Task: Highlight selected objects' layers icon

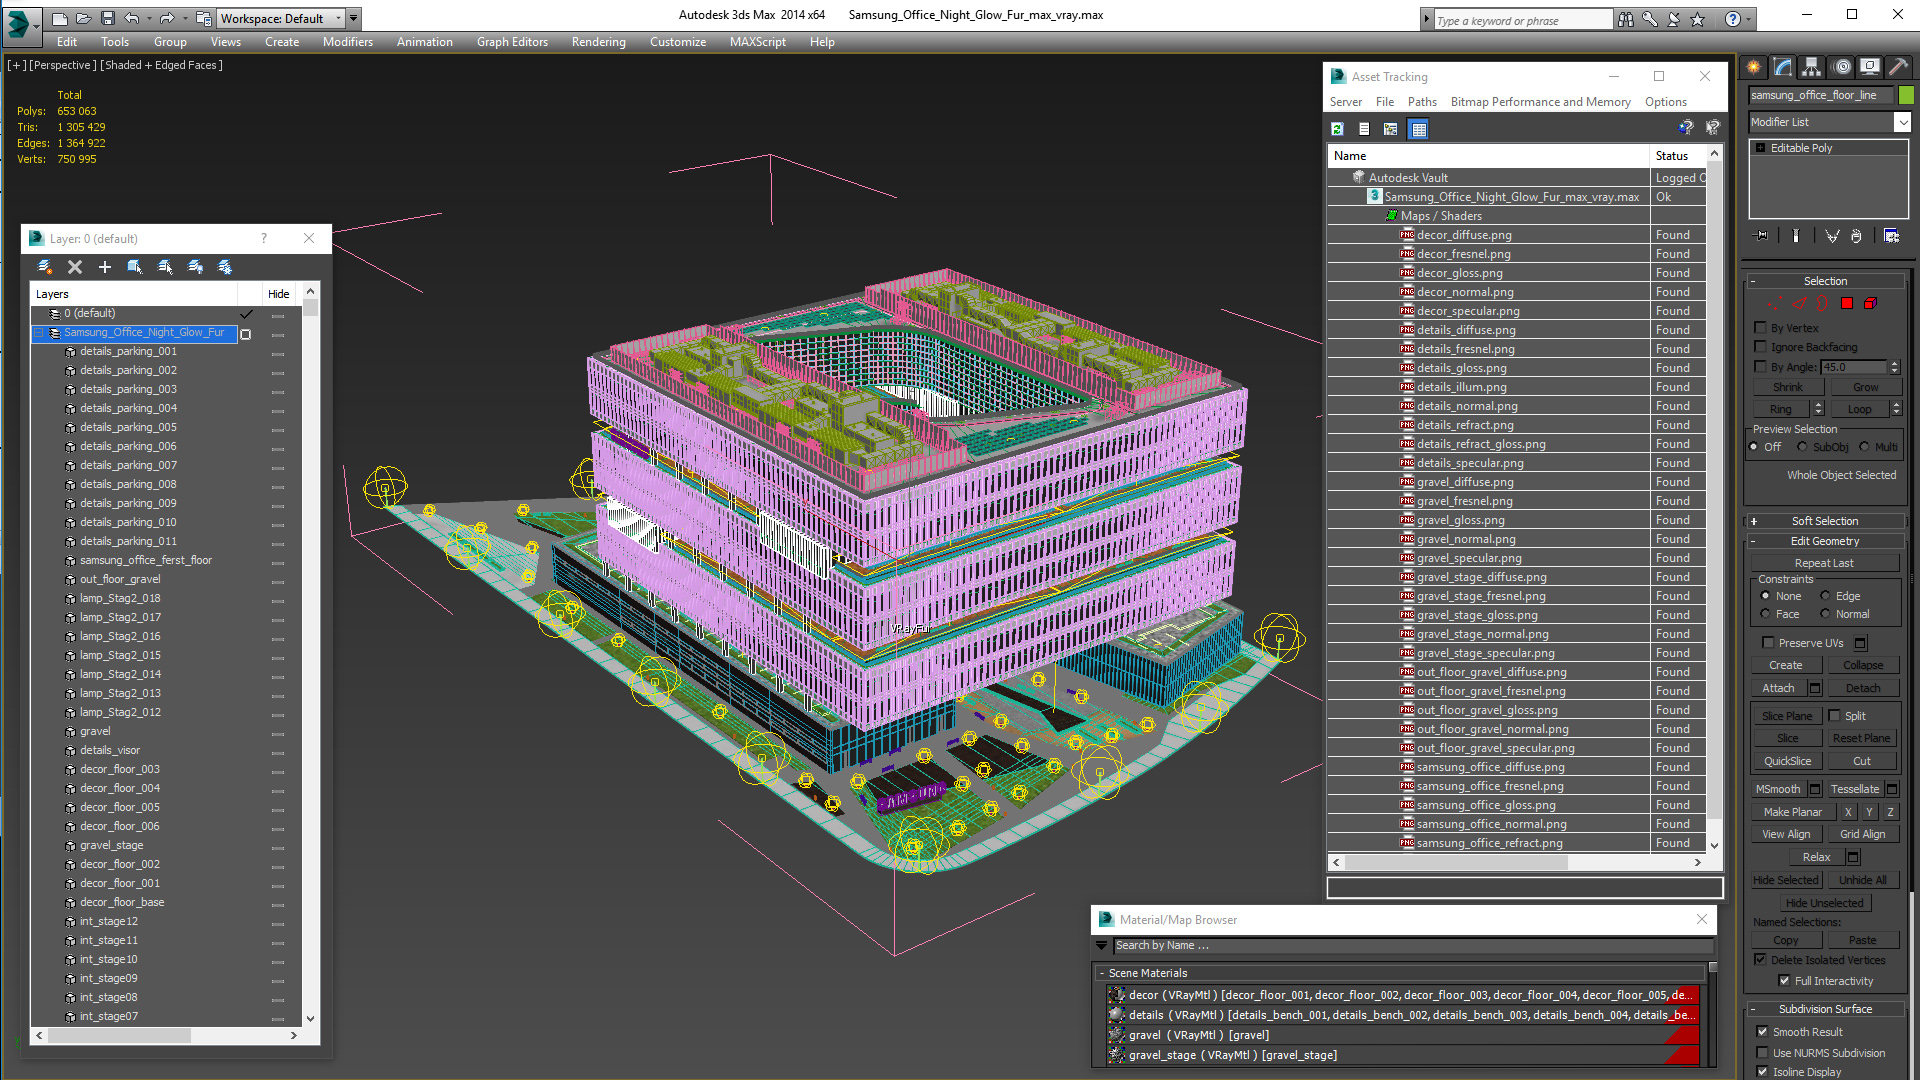Action: point(165,267)
